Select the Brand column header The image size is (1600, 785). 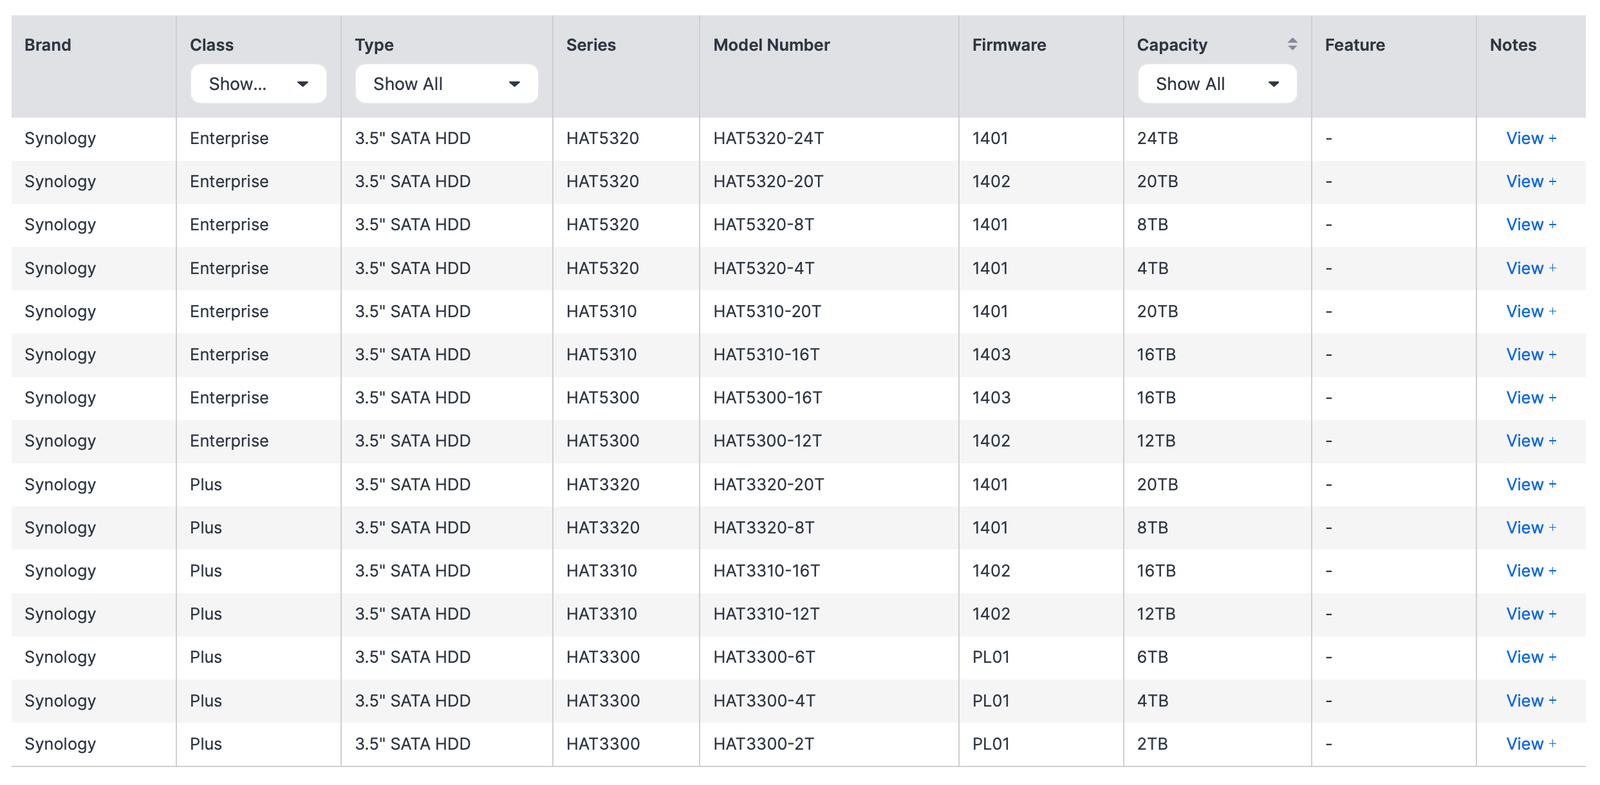(x=48, y=45)
